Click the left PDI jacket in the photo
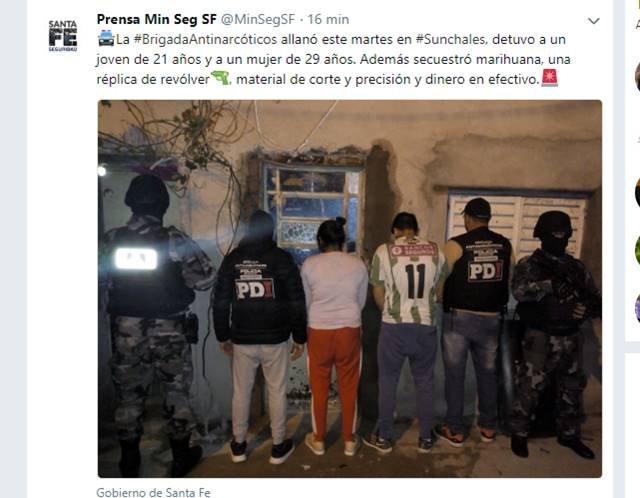 tap(260, 291)
